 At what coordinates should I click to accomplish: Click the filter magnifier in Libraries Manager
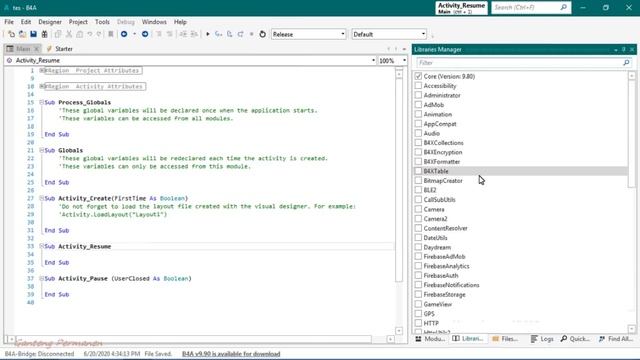tap(627, 62)
